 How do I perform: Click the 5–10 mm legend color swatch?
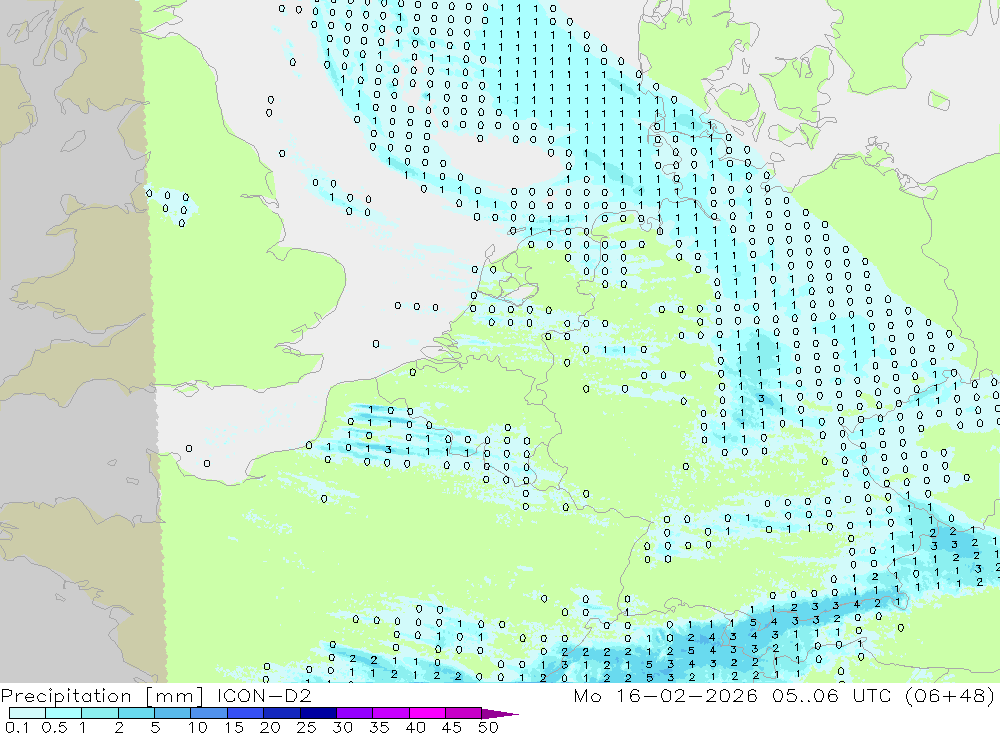(x=172, y=713)
